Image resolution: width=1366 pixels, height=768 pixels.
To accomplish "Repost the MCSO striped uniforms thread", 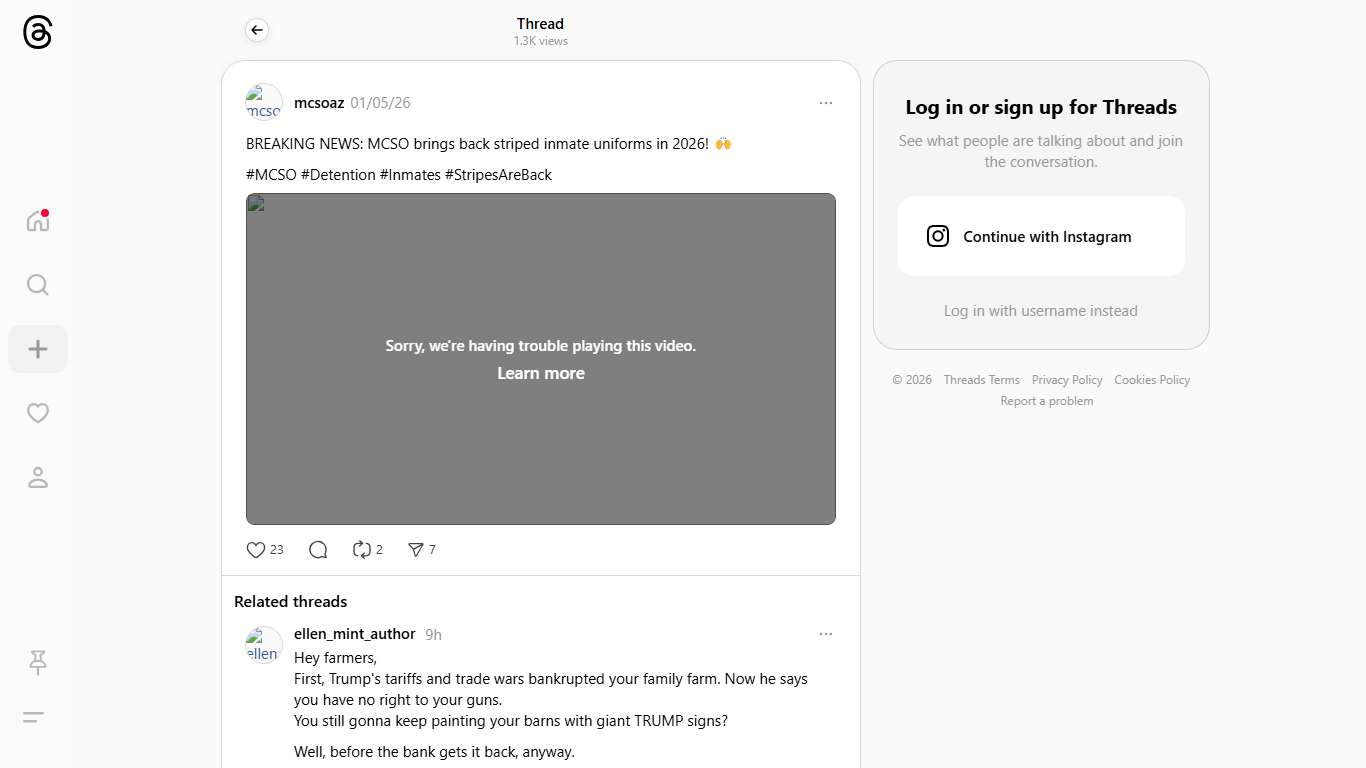I will pyautogui.click(x=367, y=549).
